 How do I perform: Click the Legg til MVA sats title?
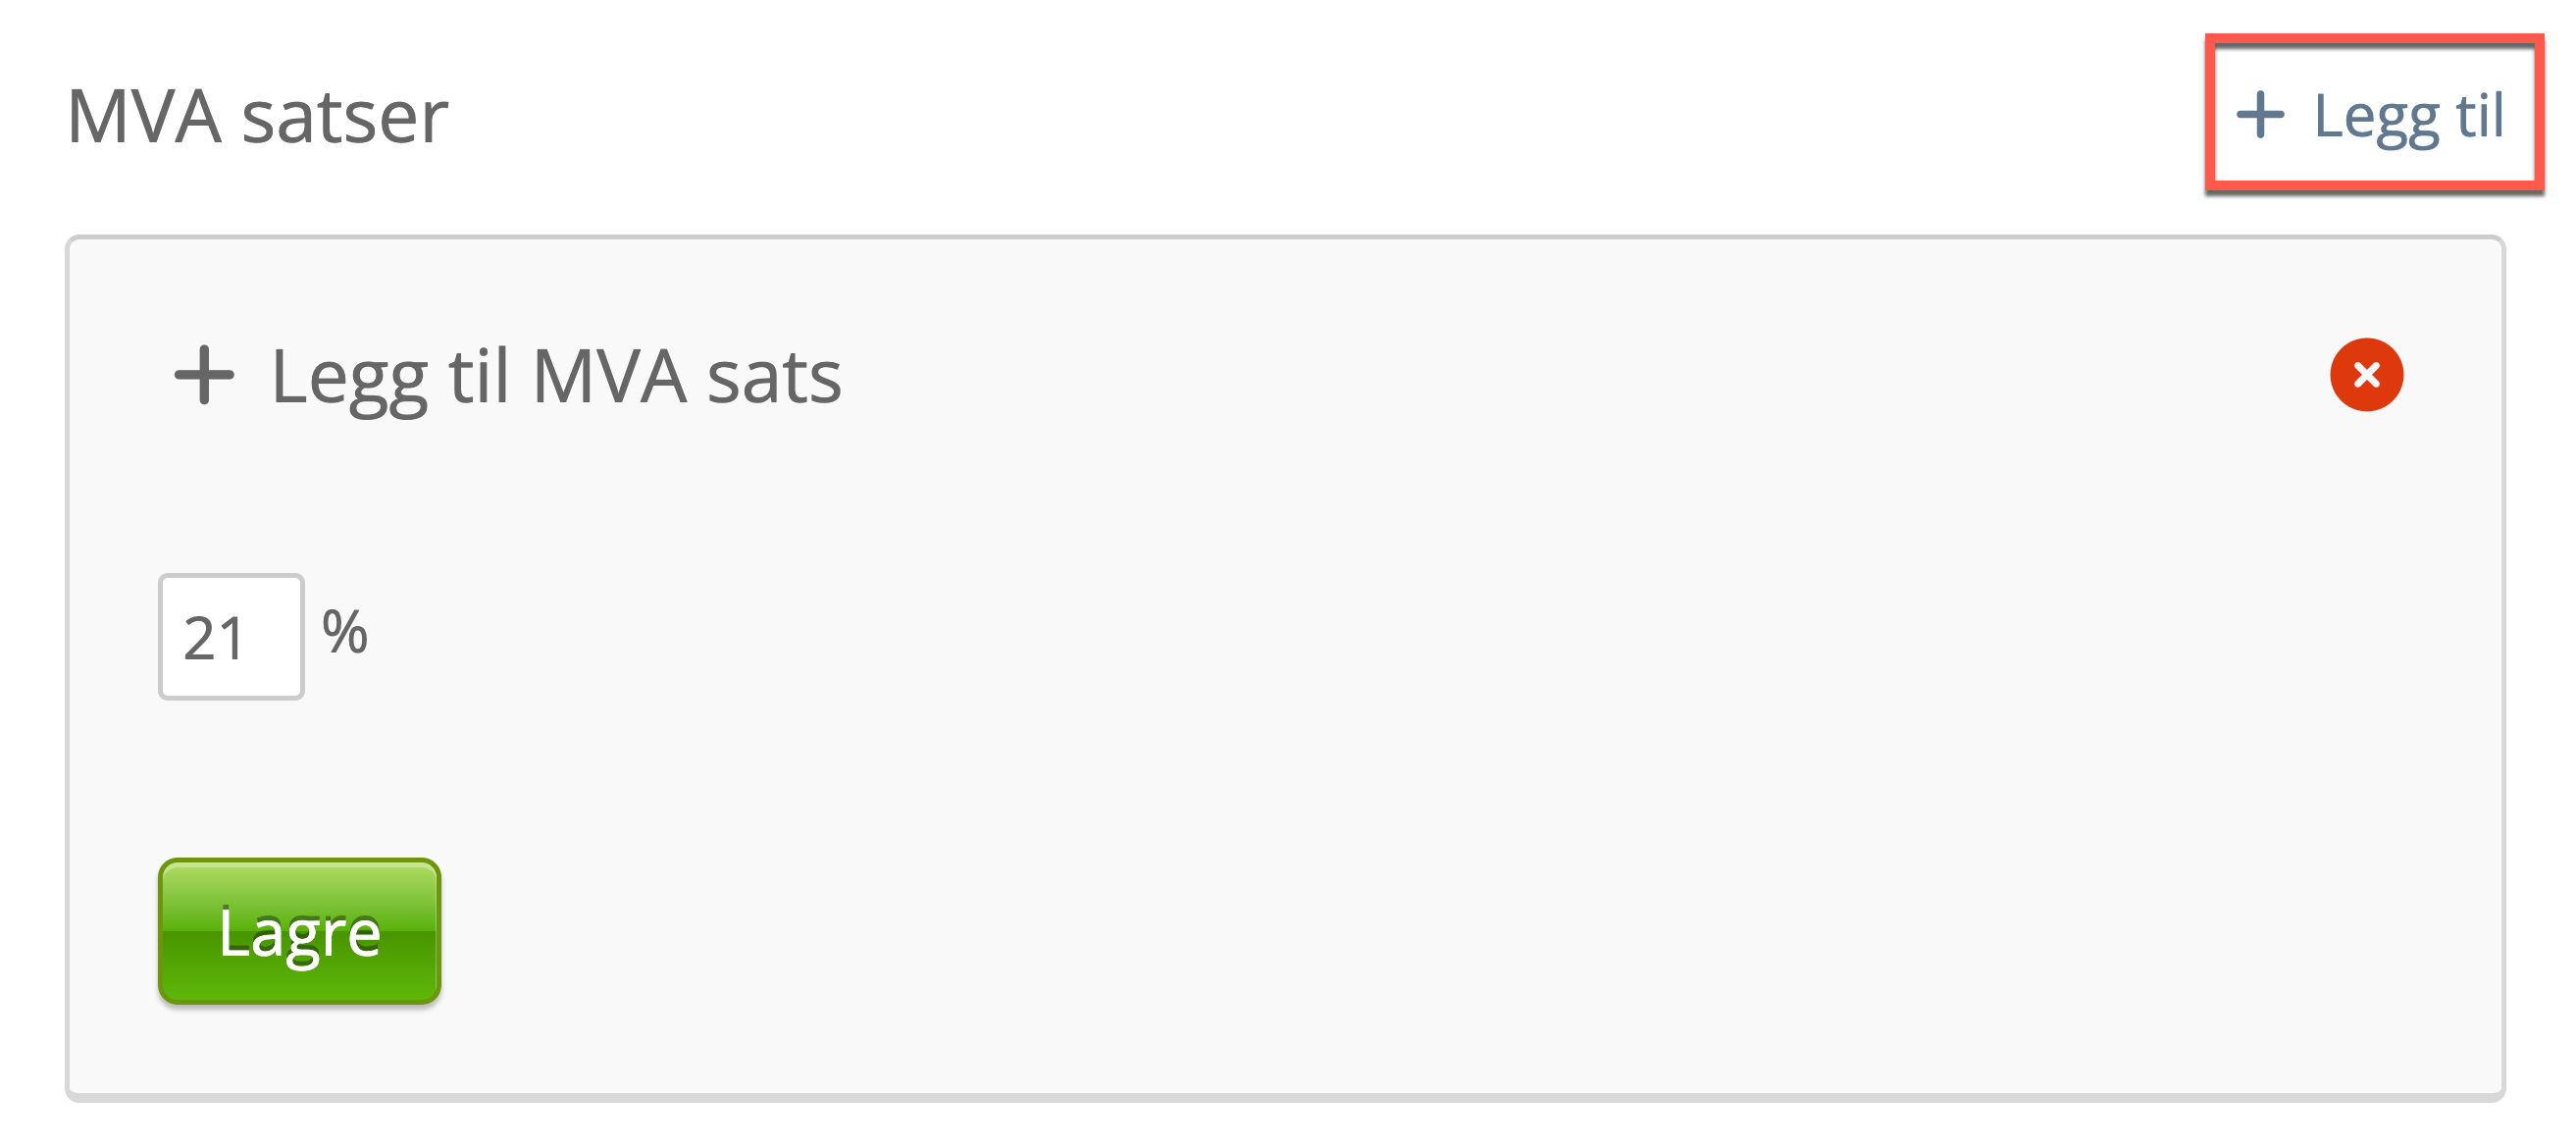point(556,377)
